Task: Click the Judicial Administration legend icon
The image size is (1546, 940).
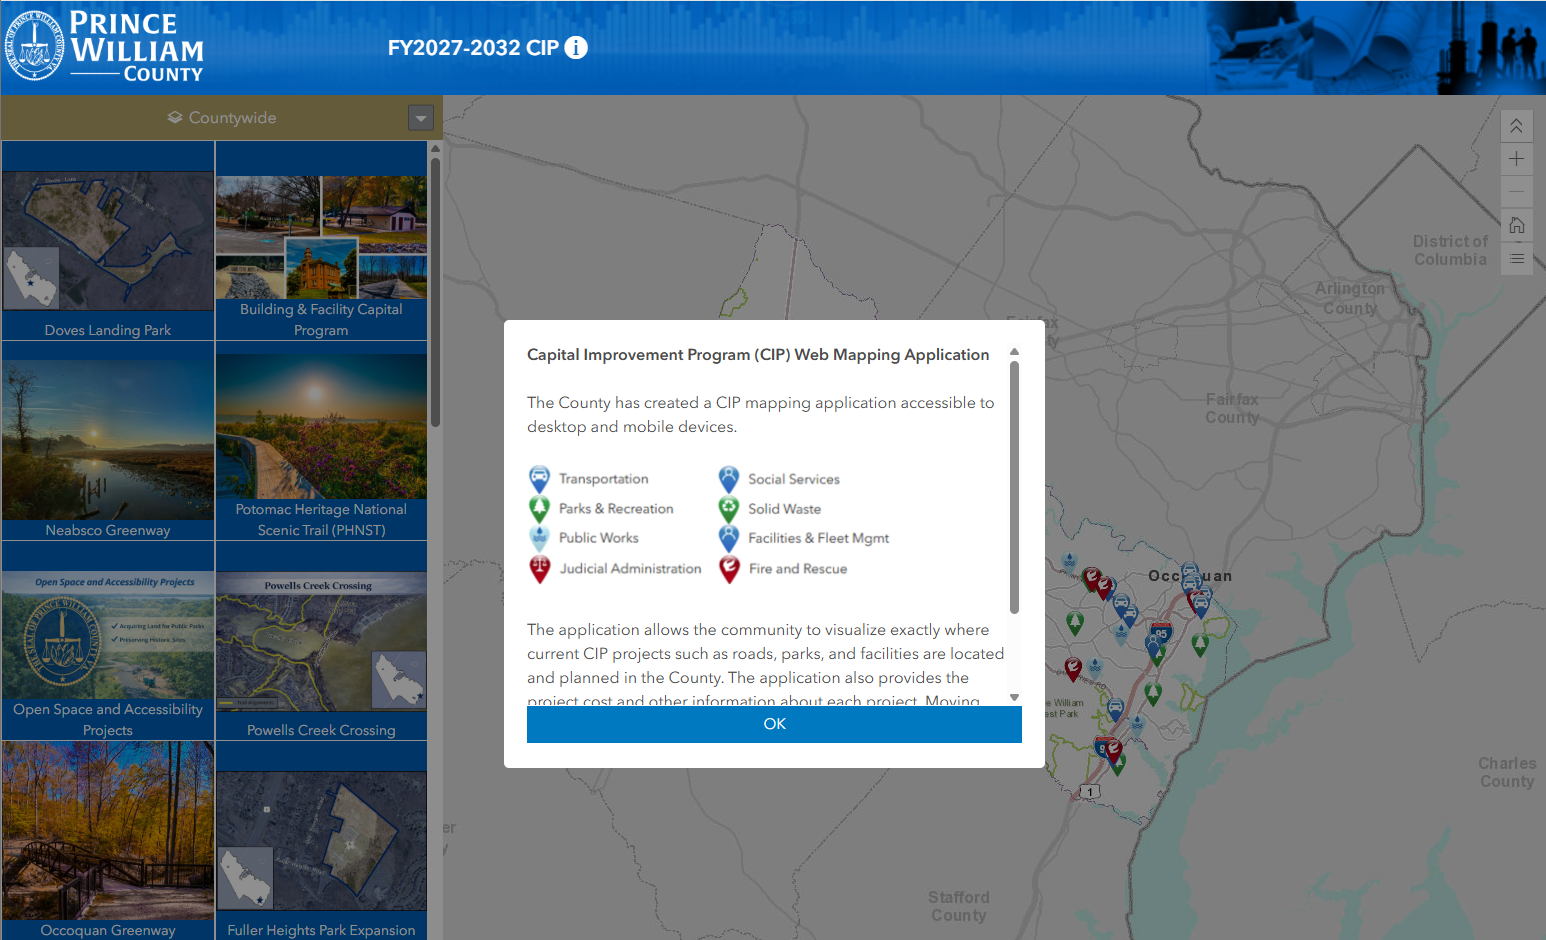Action: 539,569
